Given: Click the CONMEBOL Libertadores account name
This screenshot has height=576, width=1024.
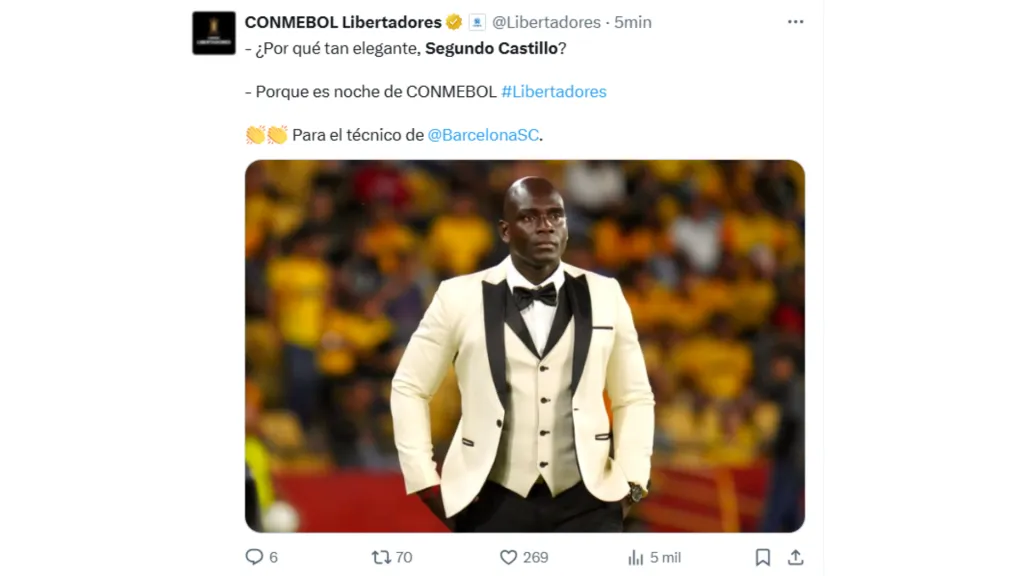Looking at the screenshot, I should 343,22.
